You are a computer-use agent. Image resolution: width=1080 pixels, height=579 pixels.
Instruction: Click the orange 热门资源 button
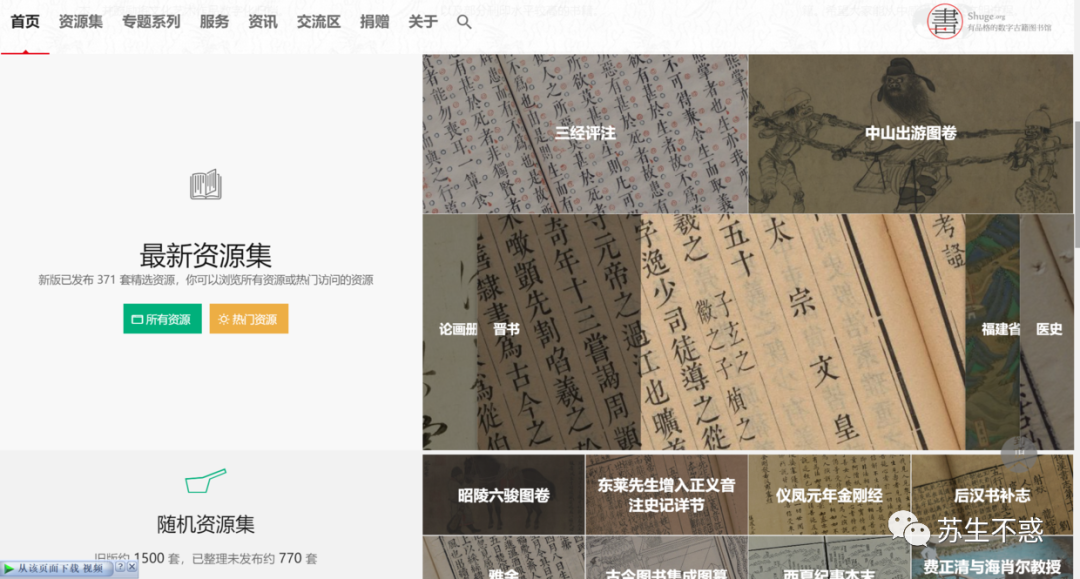(249, 319)
